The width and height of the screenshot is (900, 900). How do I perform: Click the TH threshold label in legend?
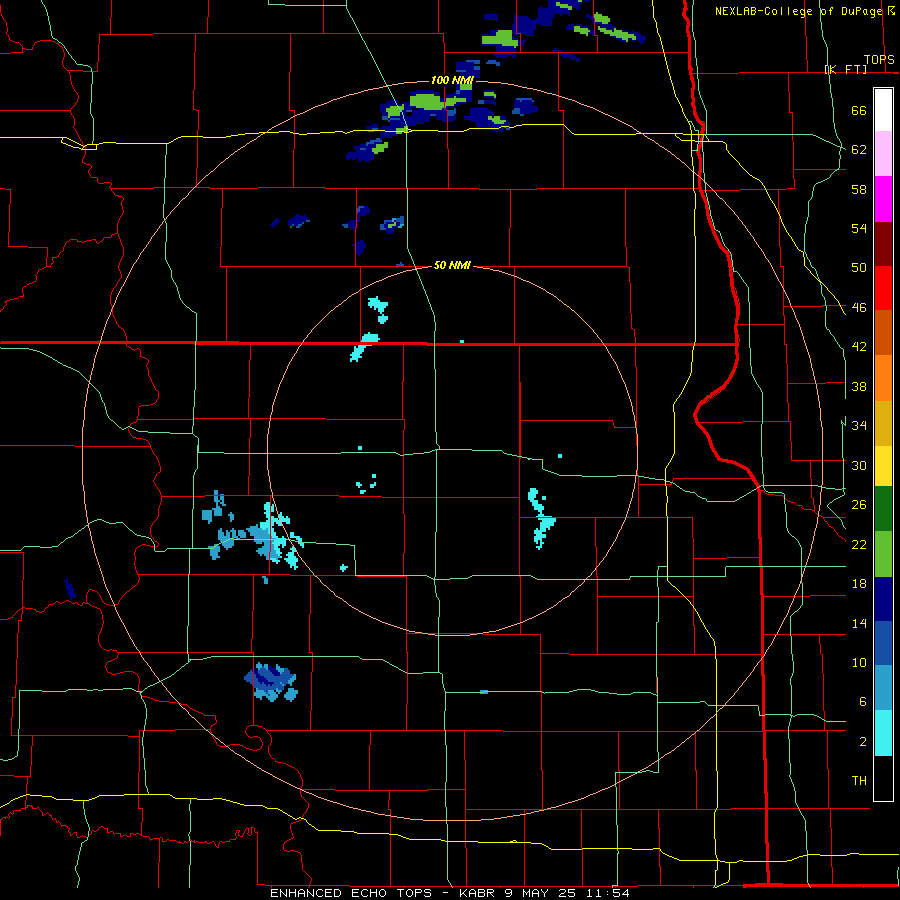coord(859,781)
